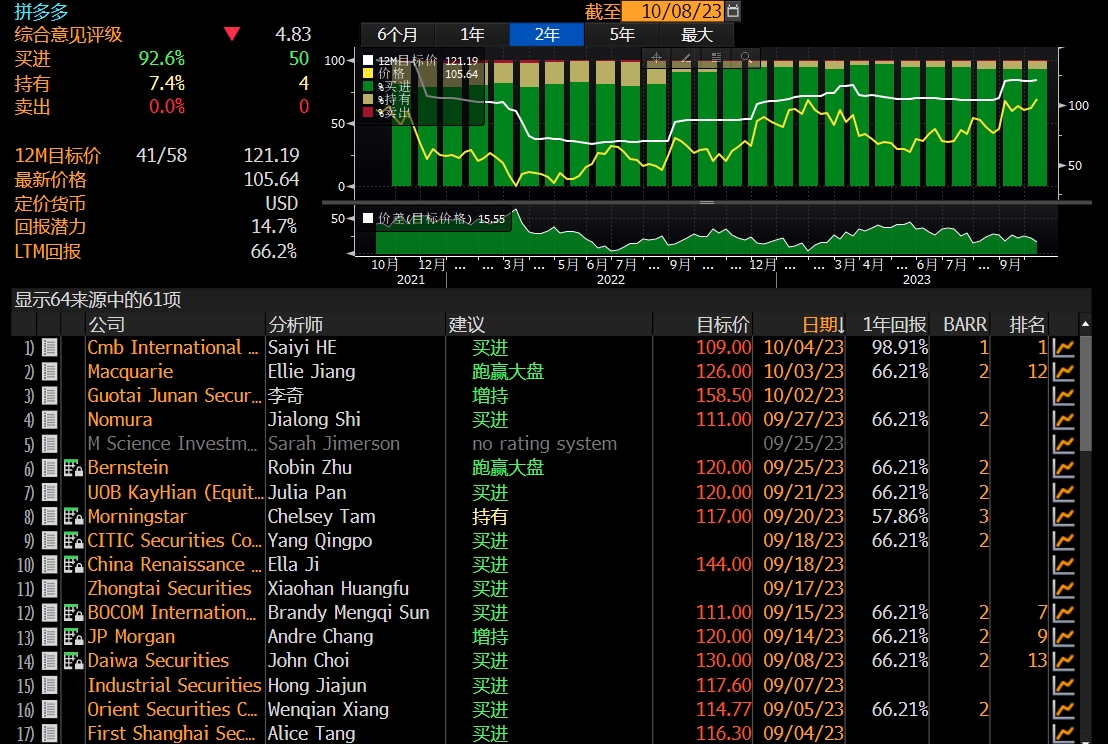Screen dimensions: 1108x744
Task: Click the 截至 date field showing 10/08/23
Action: pyautogui.click(x=673, y=11)
